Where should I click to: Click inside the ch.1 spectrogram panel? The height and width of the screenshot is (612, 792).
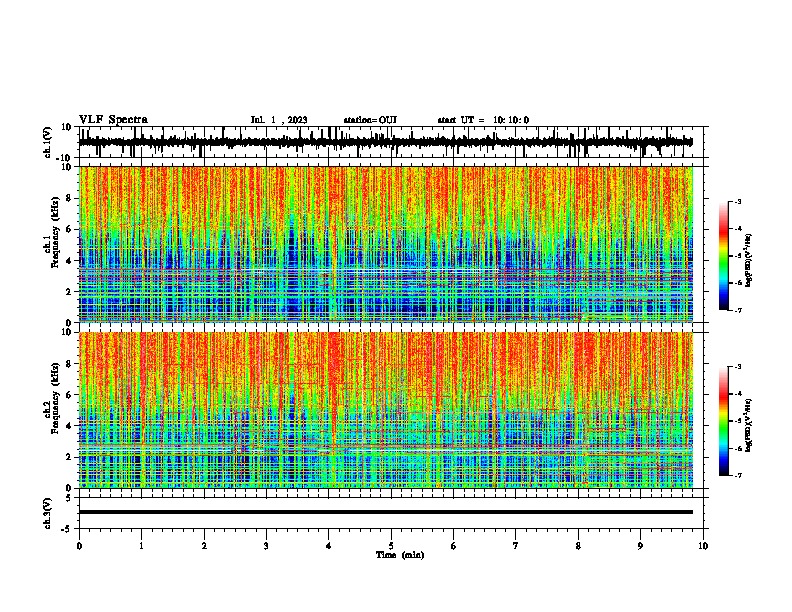[x=386, y=244]
